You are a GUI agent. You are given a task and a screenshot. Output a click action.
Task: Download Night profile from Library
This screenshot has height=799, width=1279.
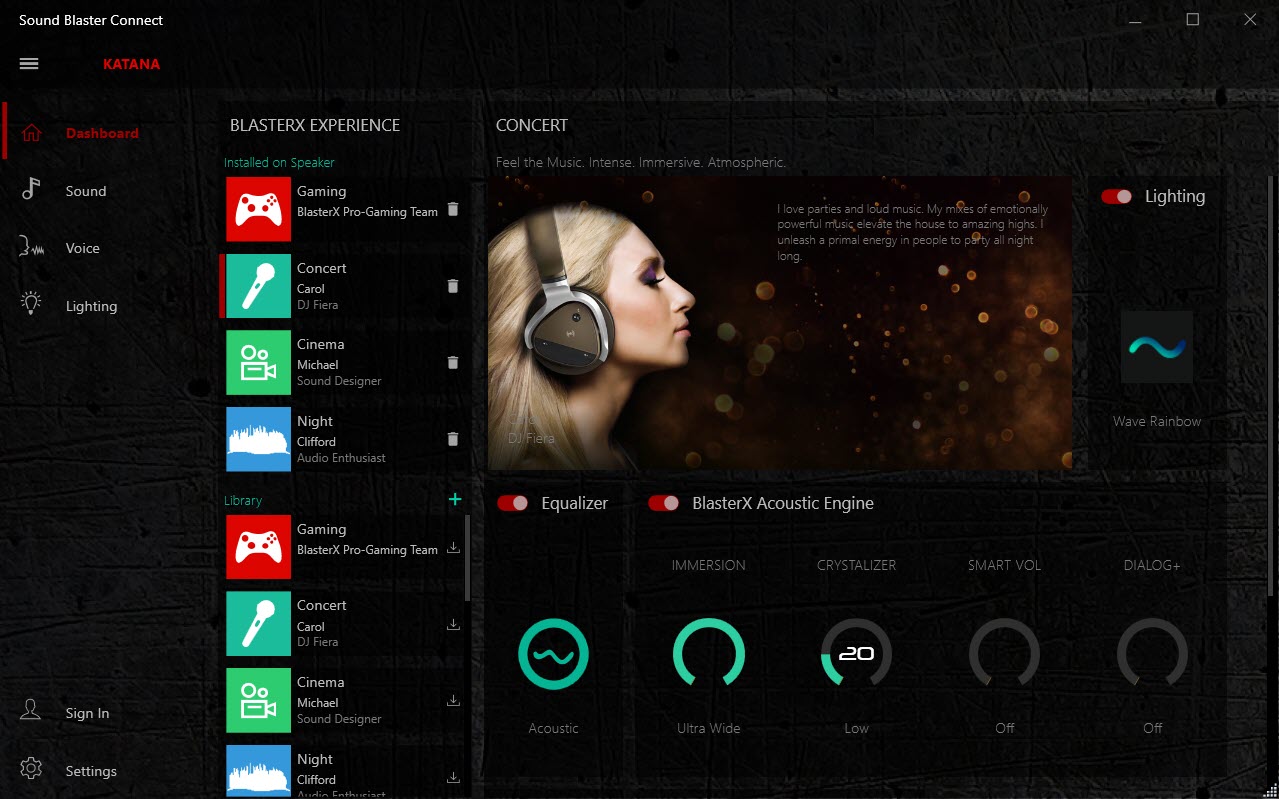click(x=453, y=777)
